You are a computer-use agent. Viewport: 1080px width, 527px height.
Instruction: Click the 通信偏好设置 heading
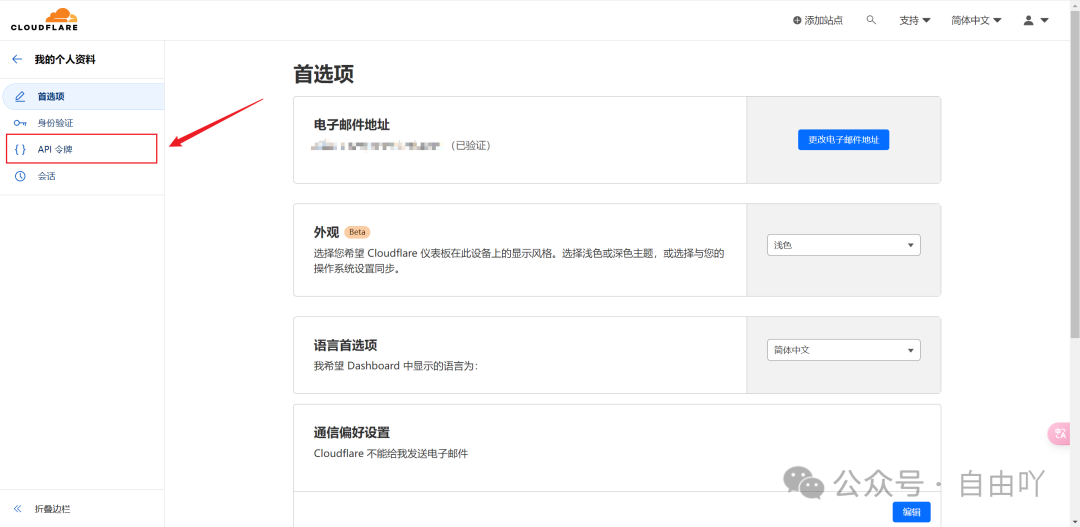[351, 433]
